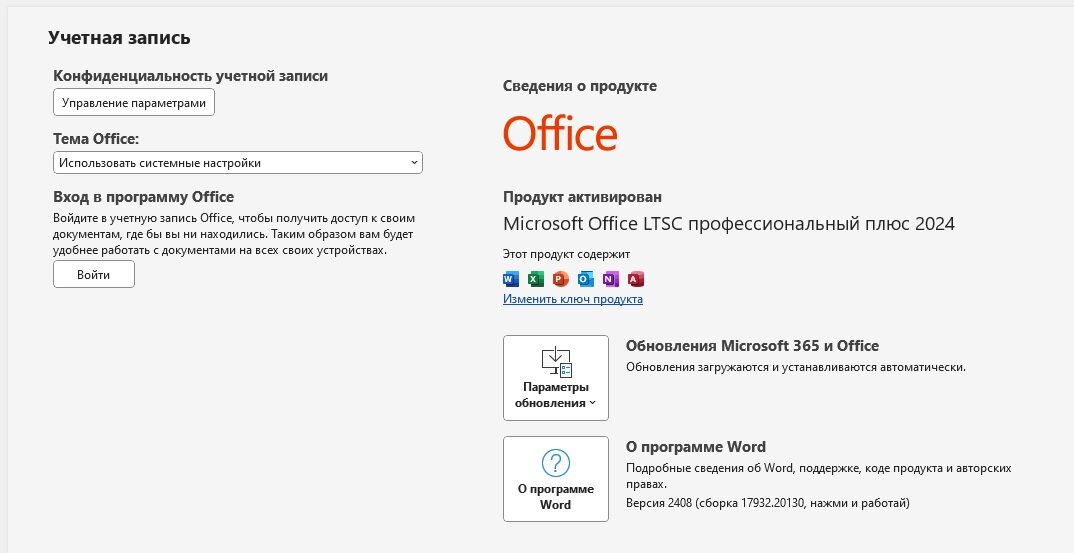This screenshot has height=553, width=1074.
Task: Follow the Изменить ключ продукта link
Action: [573, 299]
